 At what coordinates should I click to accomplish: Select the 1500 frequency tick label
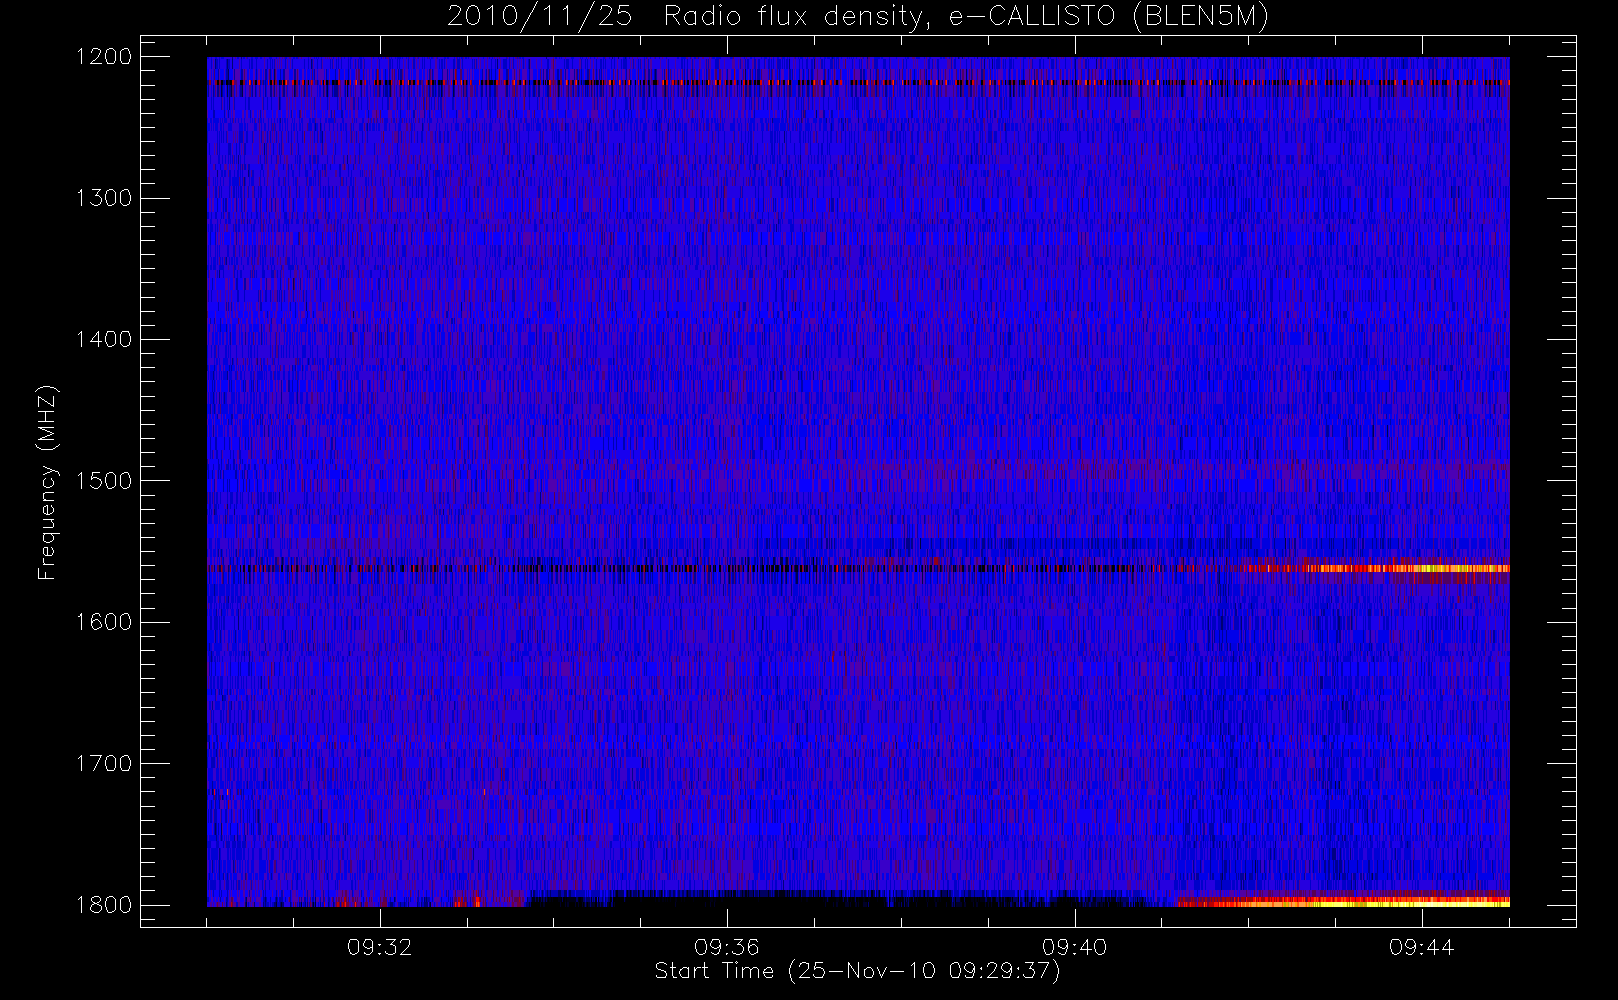click(x=104, y=481)
